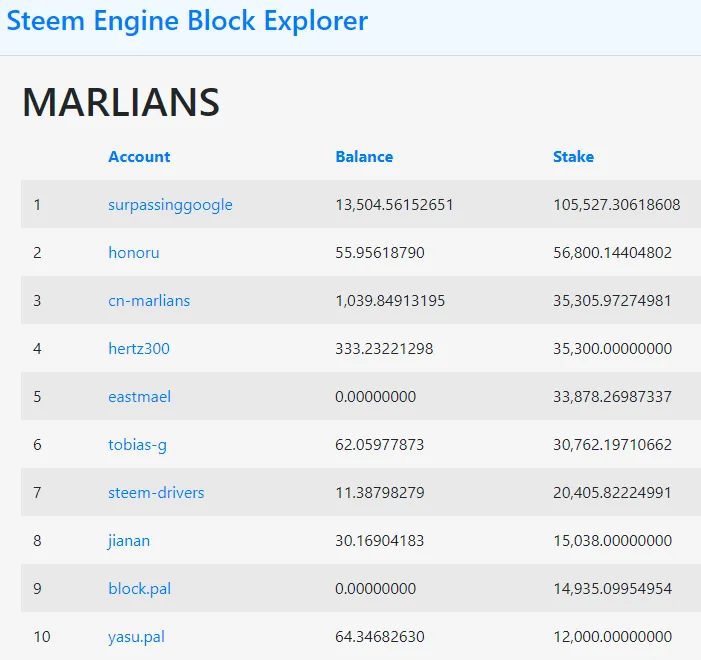Select rank number 9 in block.pal row
The image size is (701, 660).
click(37, 589)
